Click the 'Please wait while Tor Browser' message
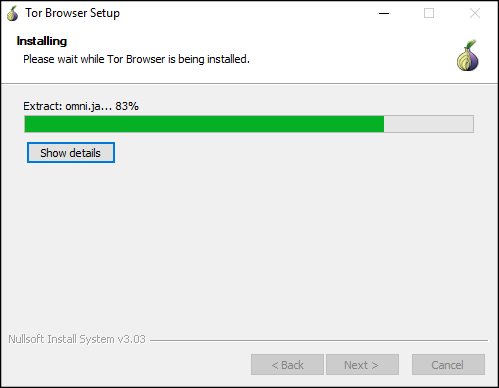Screen dimensions: 499x388 tap(137, 59)
